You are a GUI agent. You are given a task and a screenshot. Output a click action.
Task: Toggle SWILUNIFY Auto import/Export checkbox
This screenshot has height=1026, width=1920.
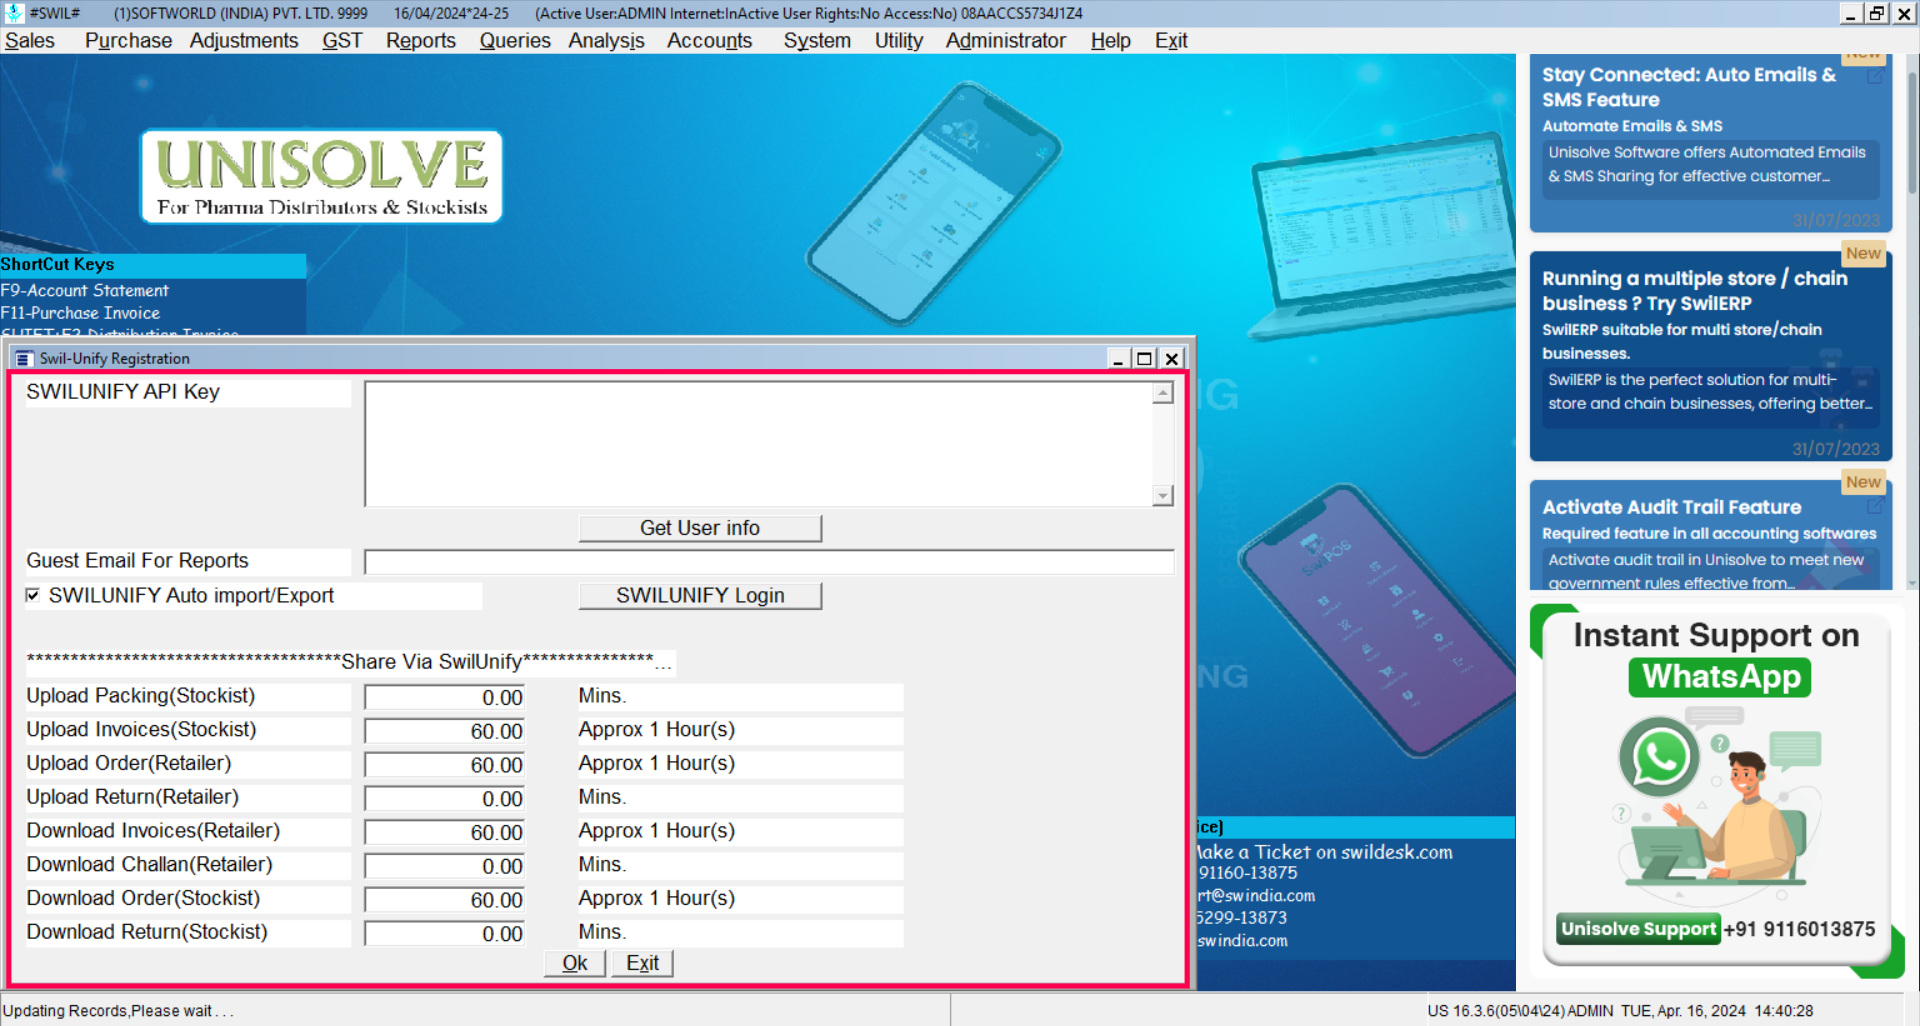coord(33,595)
